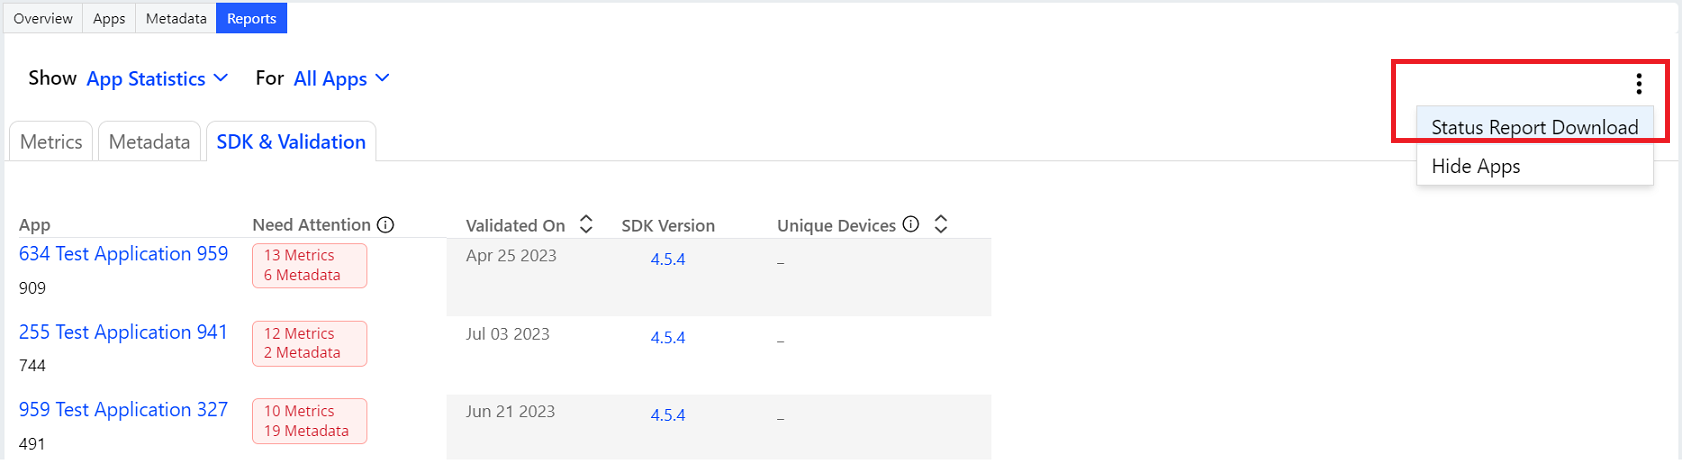Expand the App Statistics dropdown
The width and height of the screenshot is (1682, 464).
(x=158, y=79)
